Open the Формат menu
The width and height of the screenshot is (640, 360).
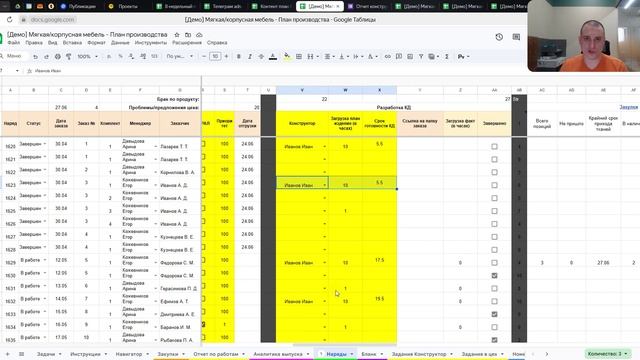[x=96, y=43]
